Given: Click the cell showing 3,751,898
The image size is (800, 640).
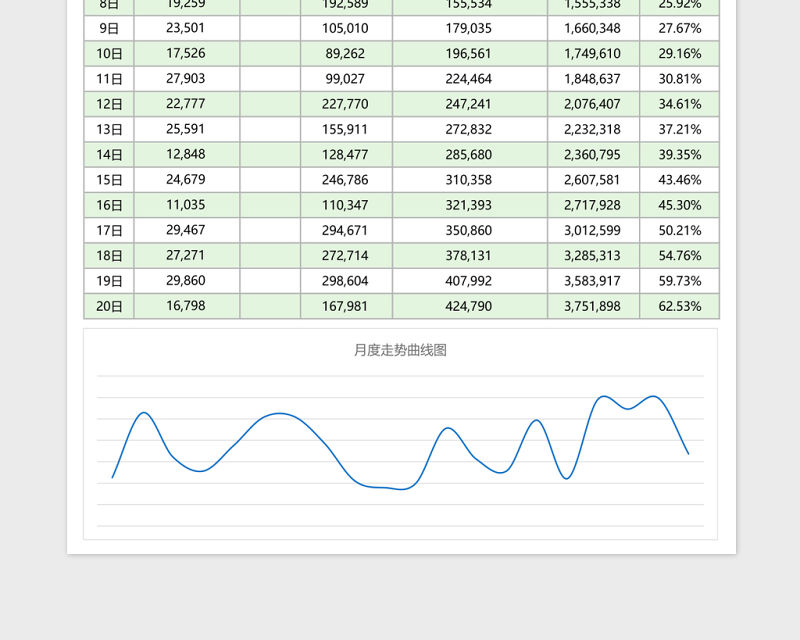Looking at the screenshot, I should [x=593, y=306].
